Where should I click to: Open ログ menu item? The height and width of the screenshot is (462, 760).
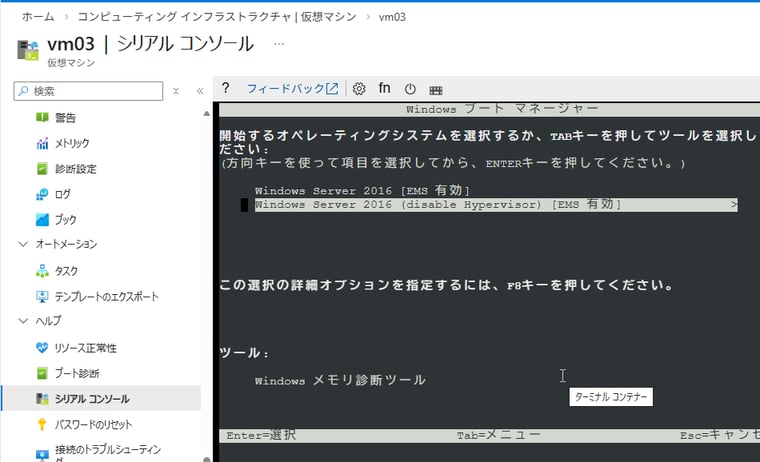click(63, 194)
